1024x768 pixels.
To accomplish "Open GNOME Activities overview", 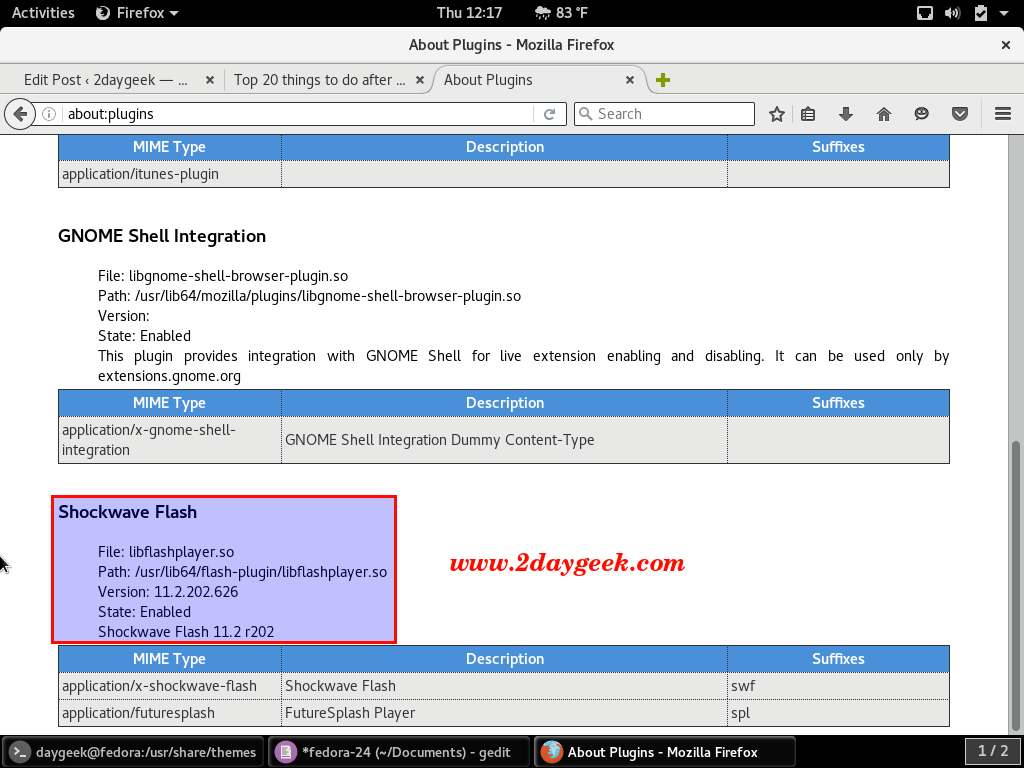I will [x=43, y=12].
